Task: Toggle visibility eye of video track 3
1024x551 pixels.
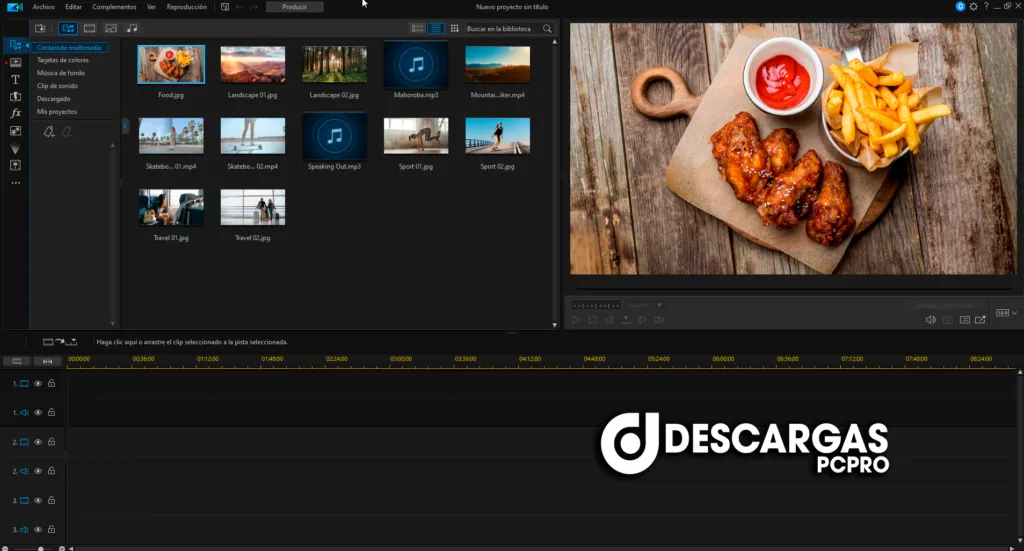Action: (38, 499)
